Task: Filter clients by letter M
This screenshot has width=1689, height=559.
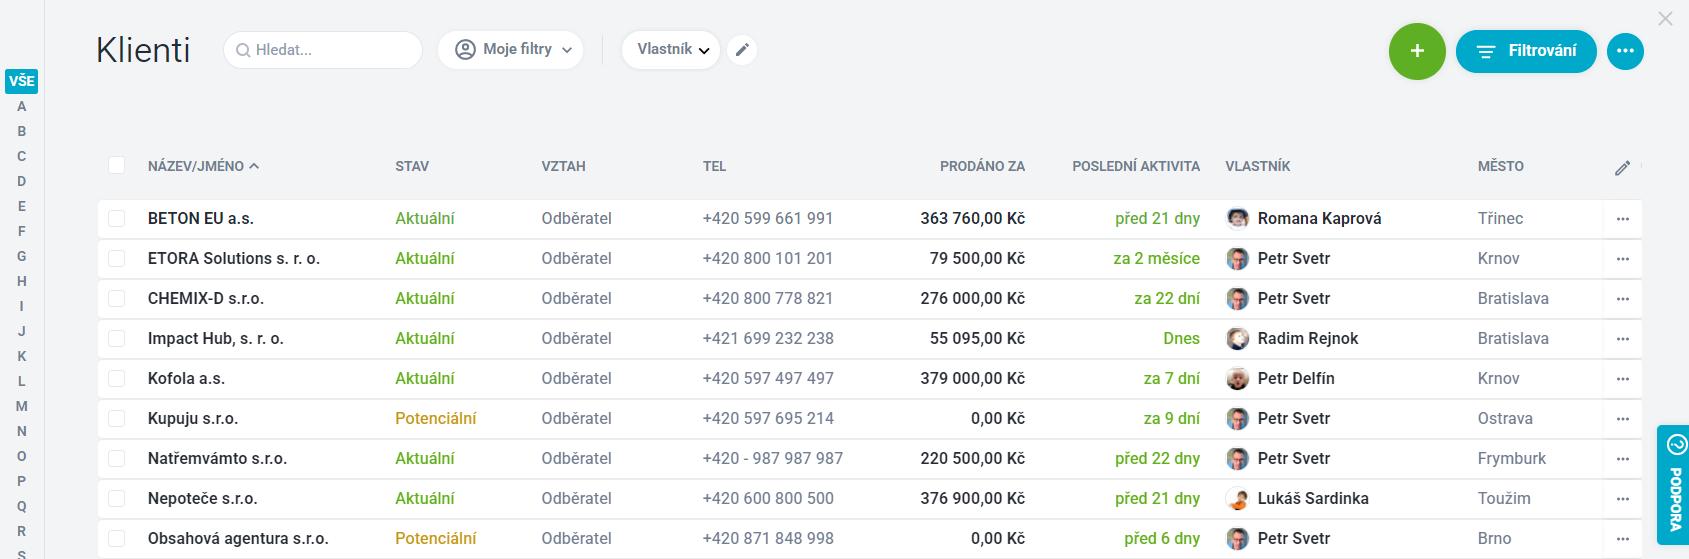Action: [x=22, y=406]
